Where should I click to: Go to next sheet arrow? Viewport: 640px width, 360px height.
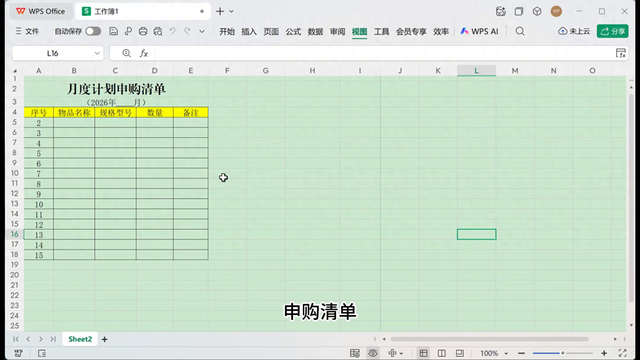(41, 339)
